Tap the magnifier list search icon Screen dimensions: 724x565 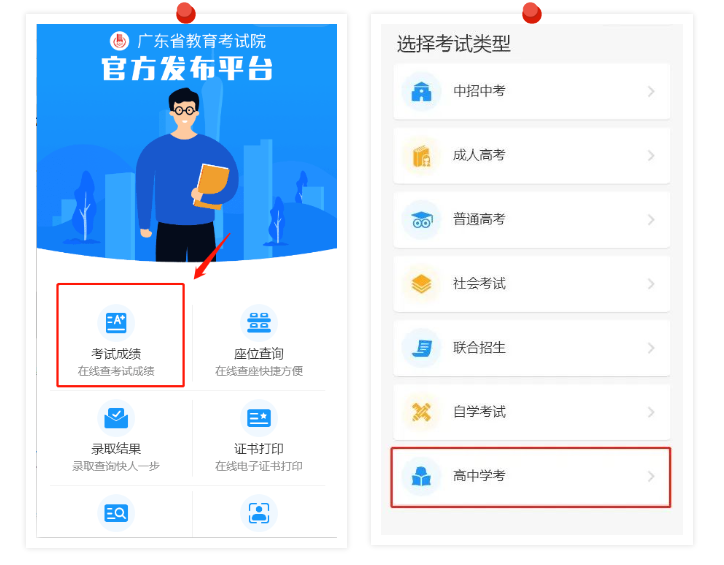pos(116,513)
